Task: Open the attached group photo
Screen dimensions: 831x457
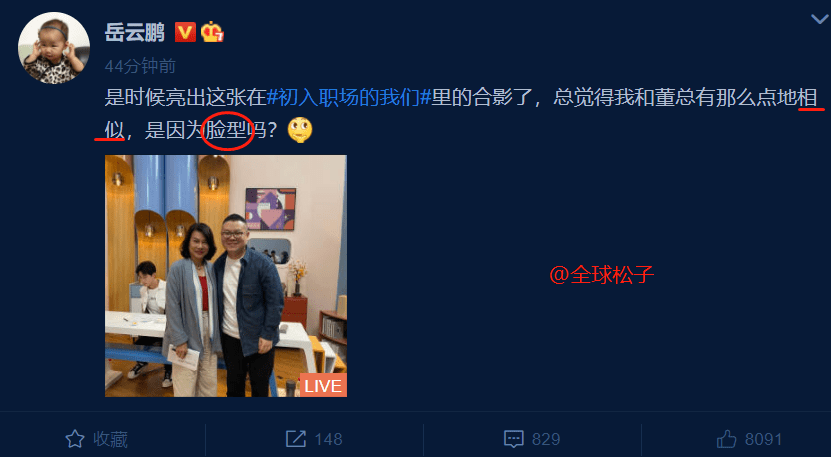Action: pos(226,276)
